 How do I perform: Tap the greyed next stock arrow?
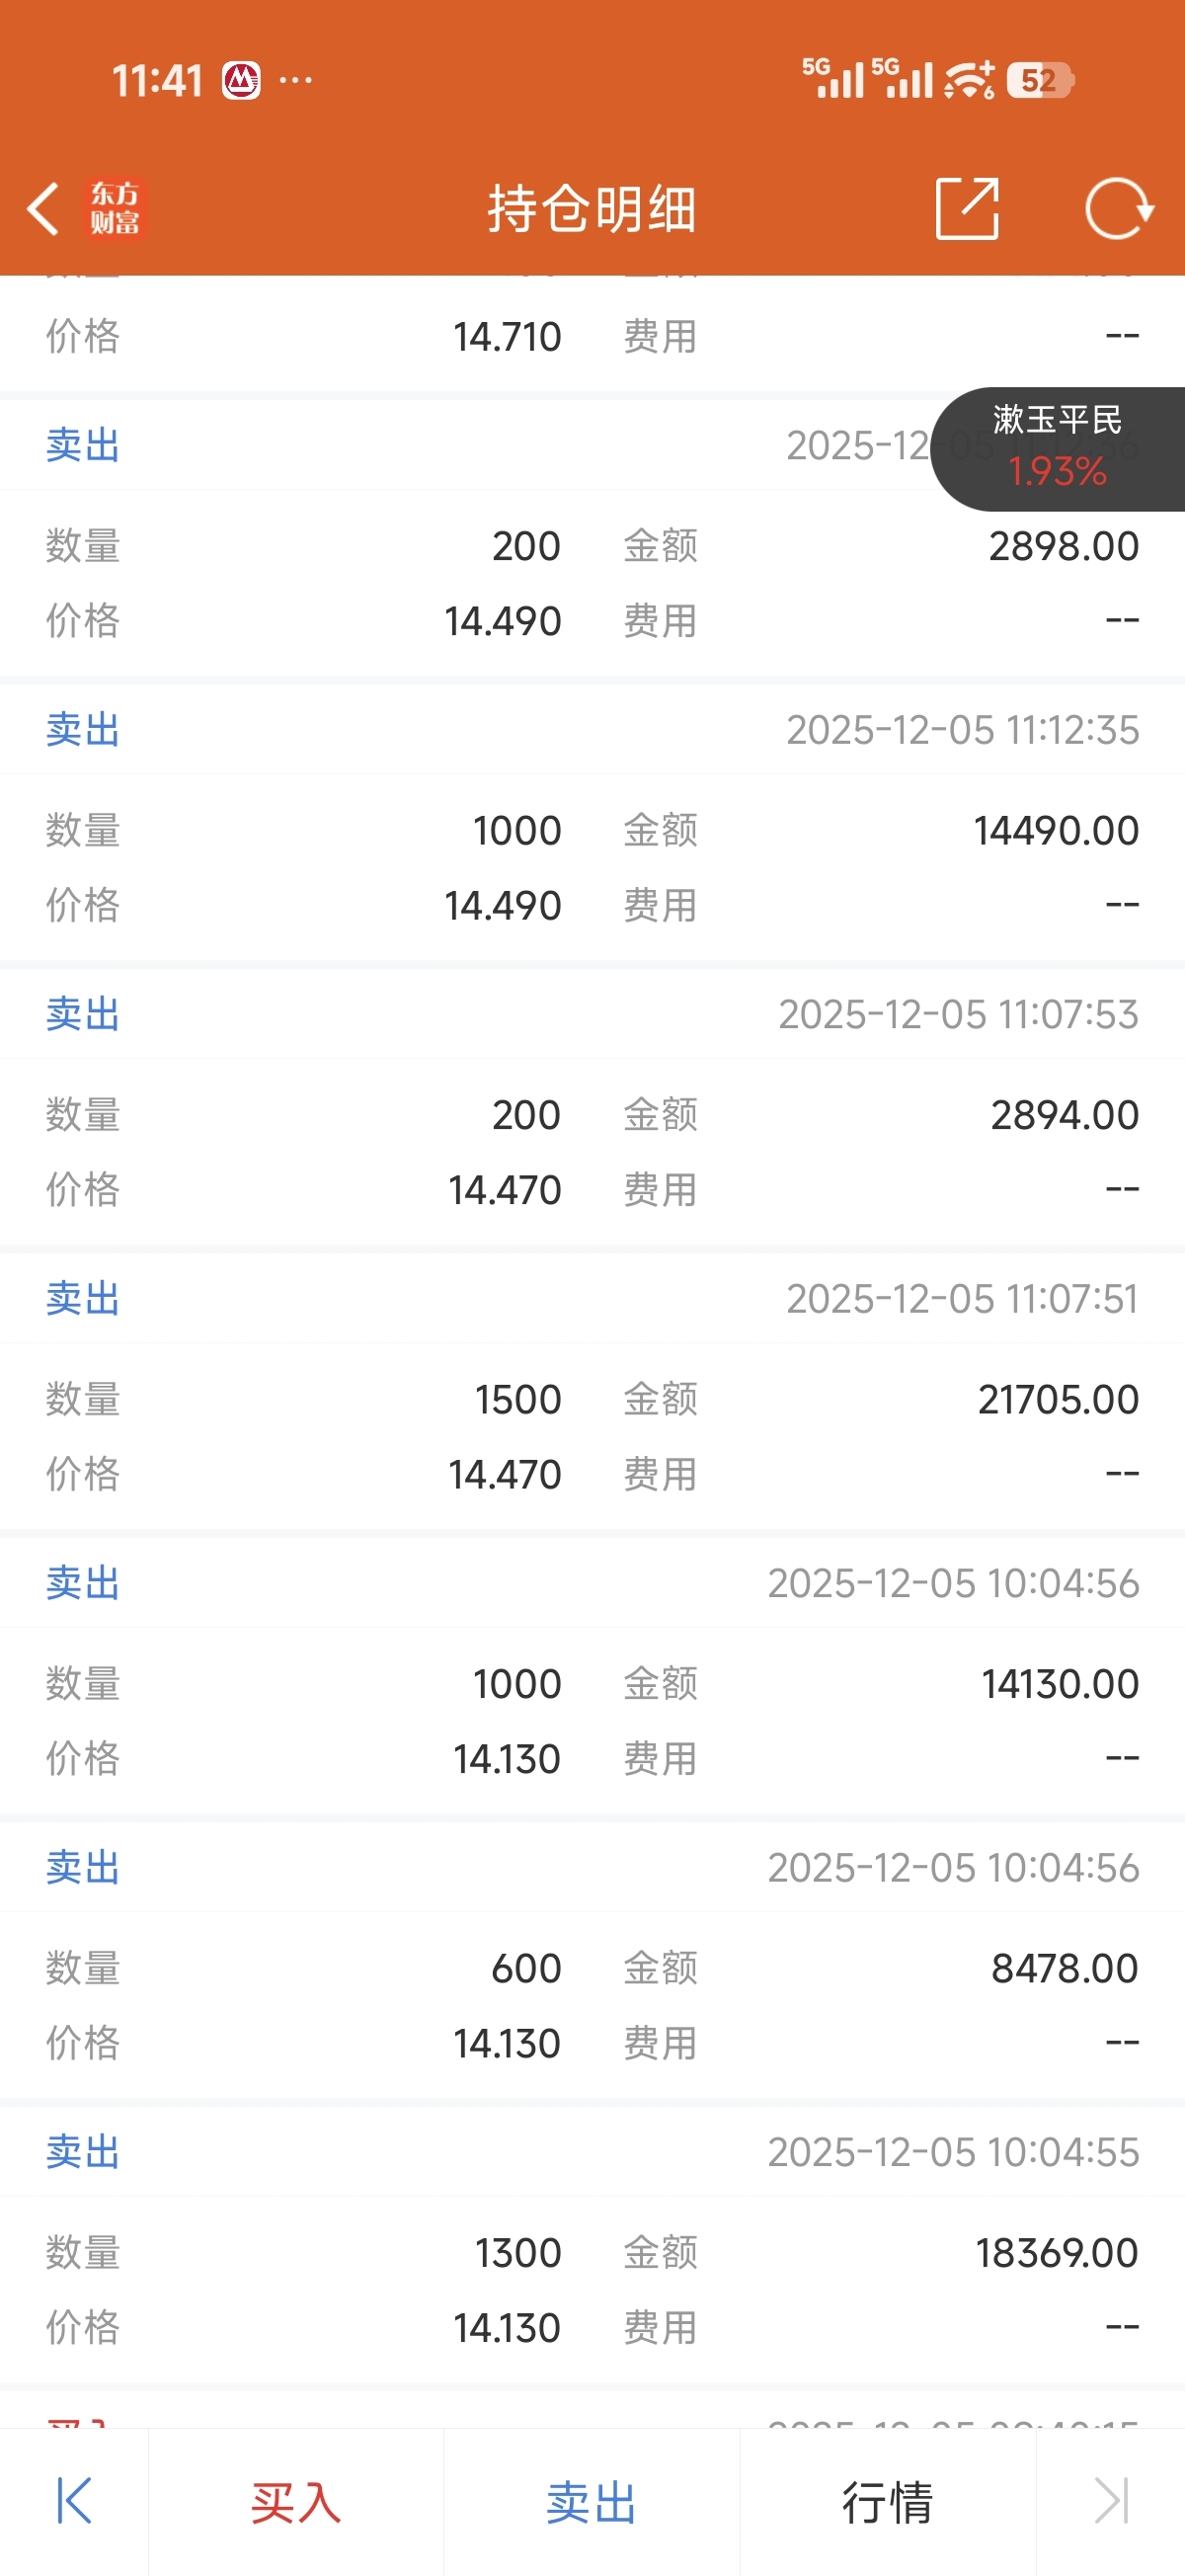pos(1111,2501)
